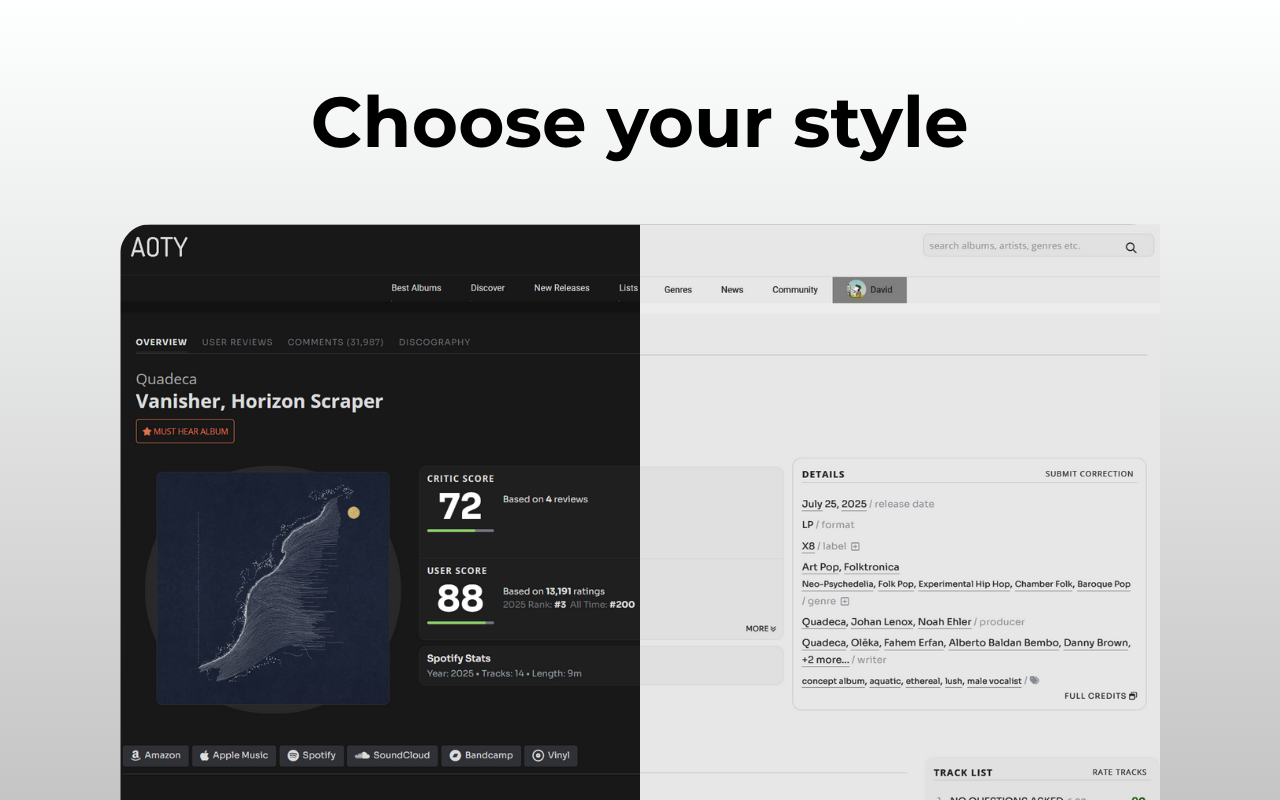Open the SoundCloud streaming link
Viewport: 1280px width, 800px height.
(x=392, y=756)
